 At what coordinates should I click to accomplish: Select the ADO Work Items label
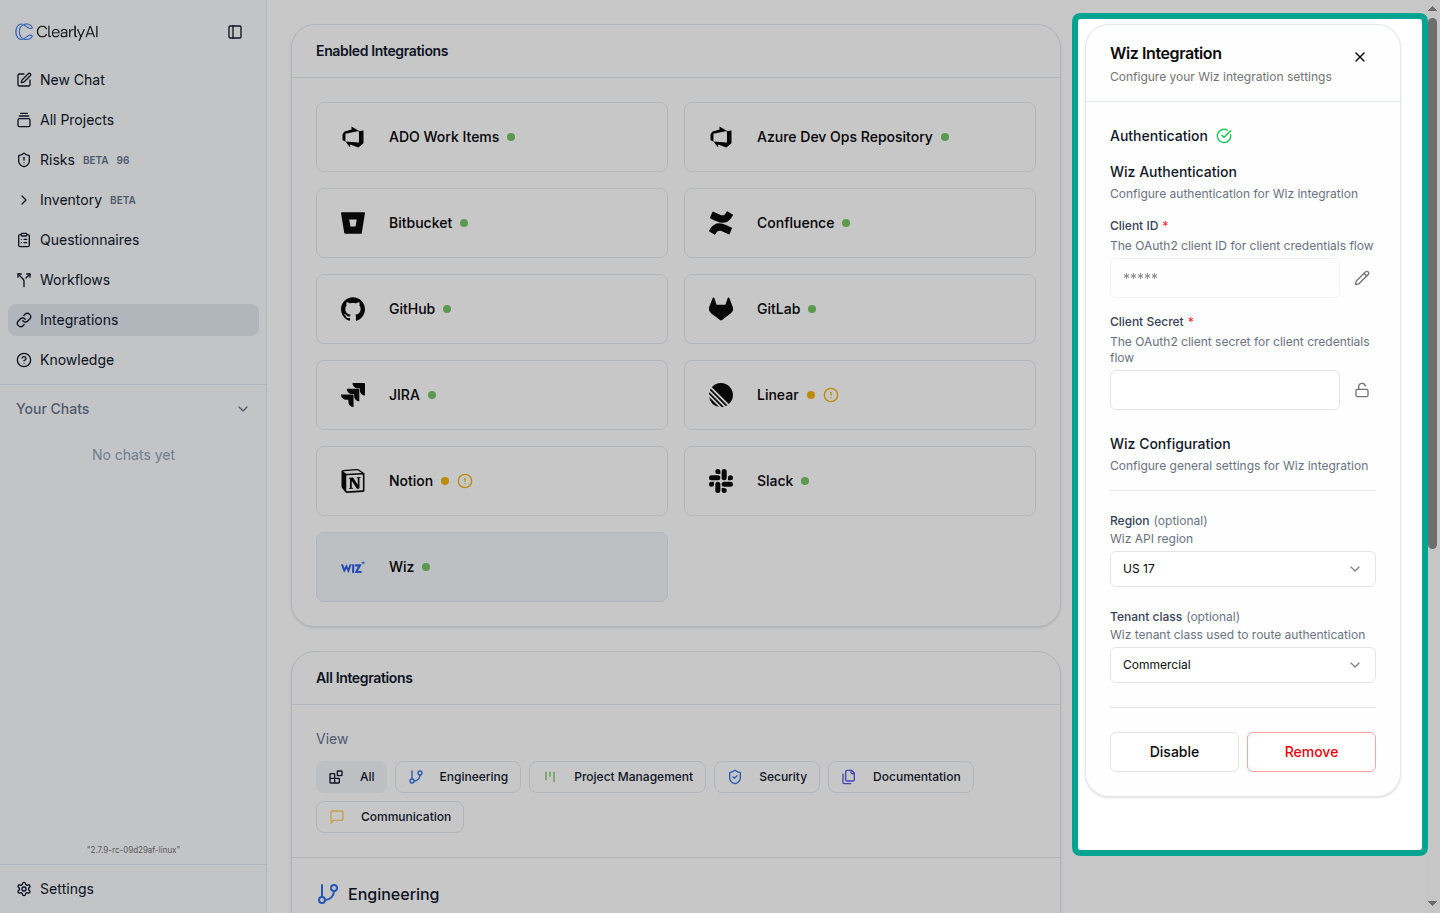[444, 137]
